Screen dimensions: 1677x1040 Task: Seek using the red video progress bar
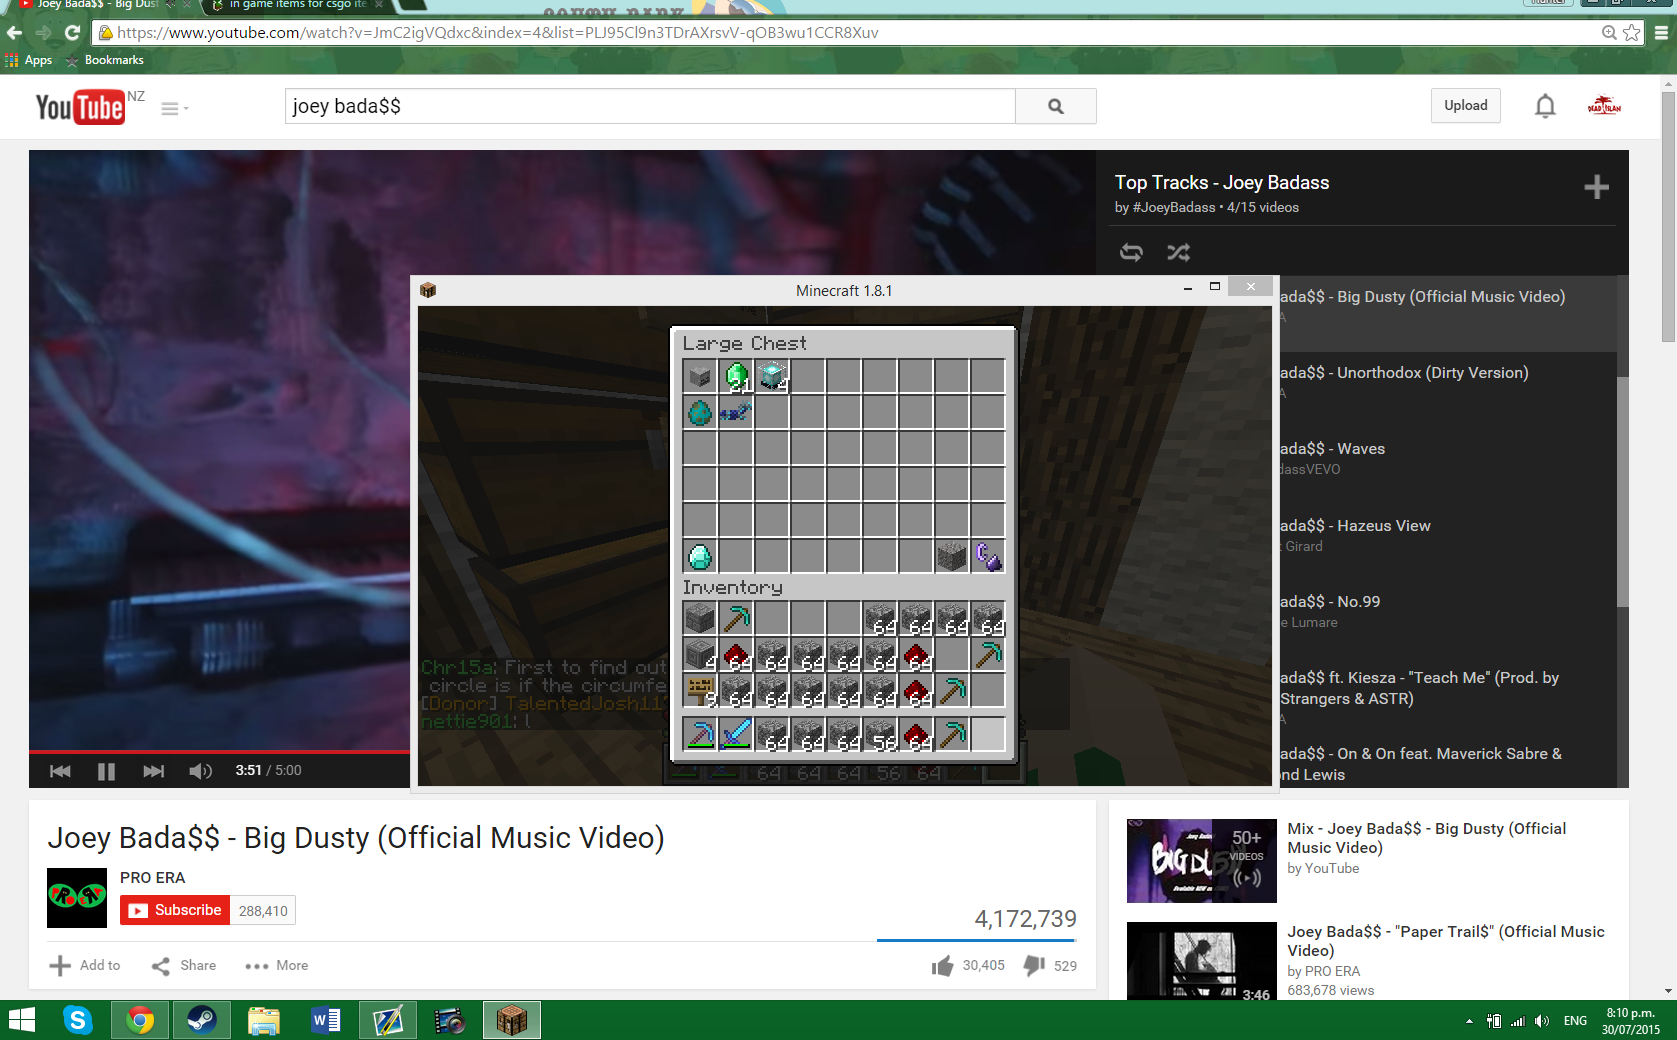tap(219, 750)
